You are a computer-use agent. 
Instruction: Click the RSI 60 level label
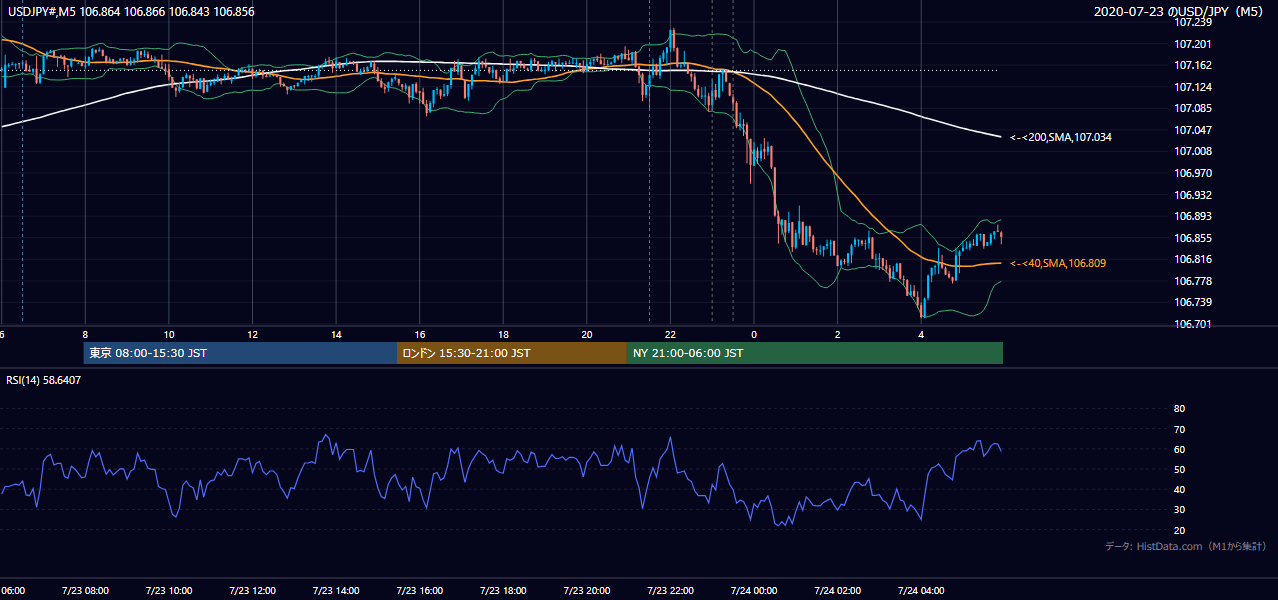point(1179,449)
